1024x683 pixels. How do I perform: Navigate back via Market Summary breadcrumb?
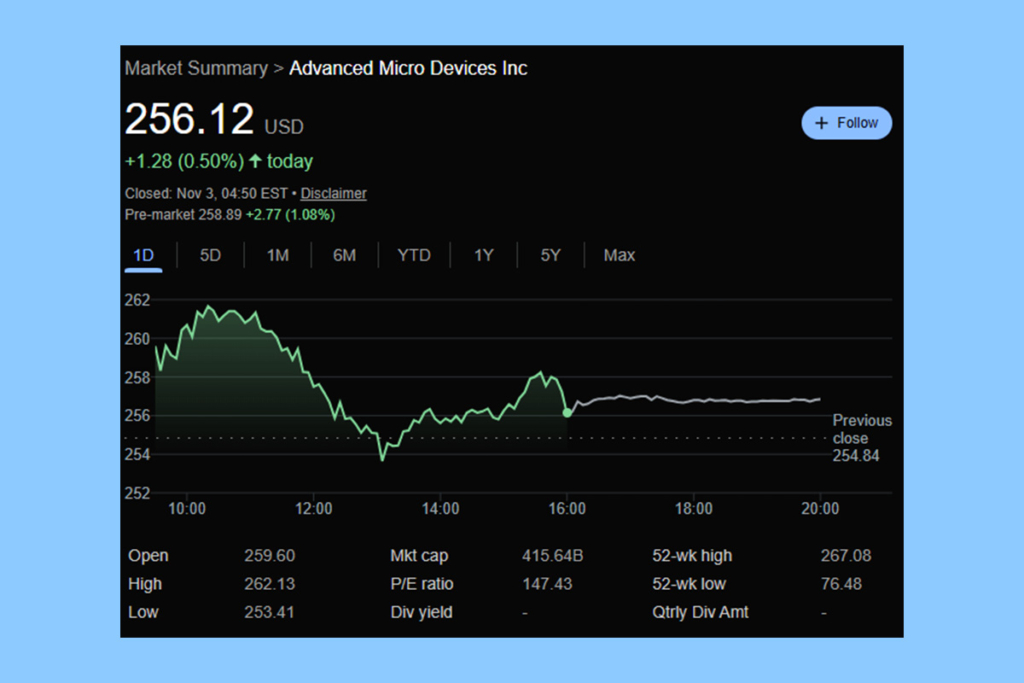click(x=196, y=68)
